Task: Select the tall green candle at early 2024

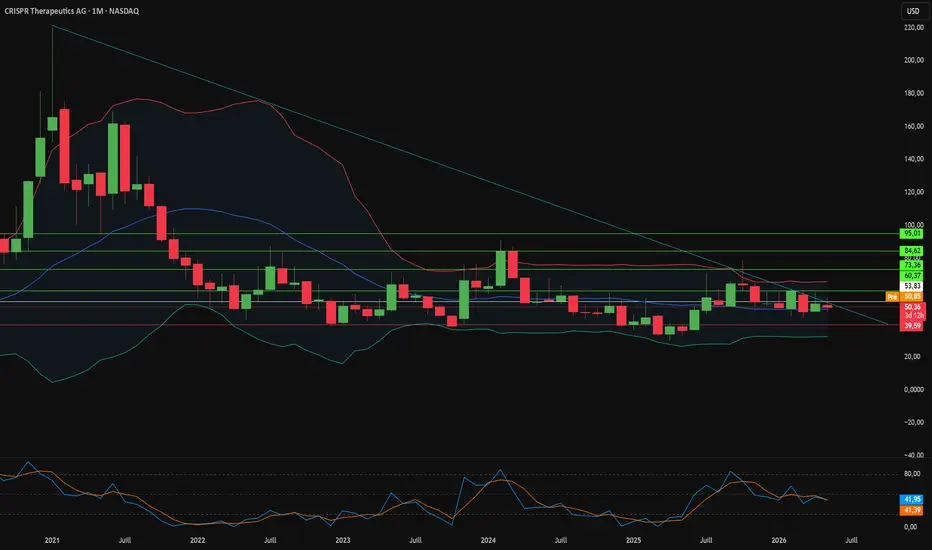Action: [x=500, y=268]
